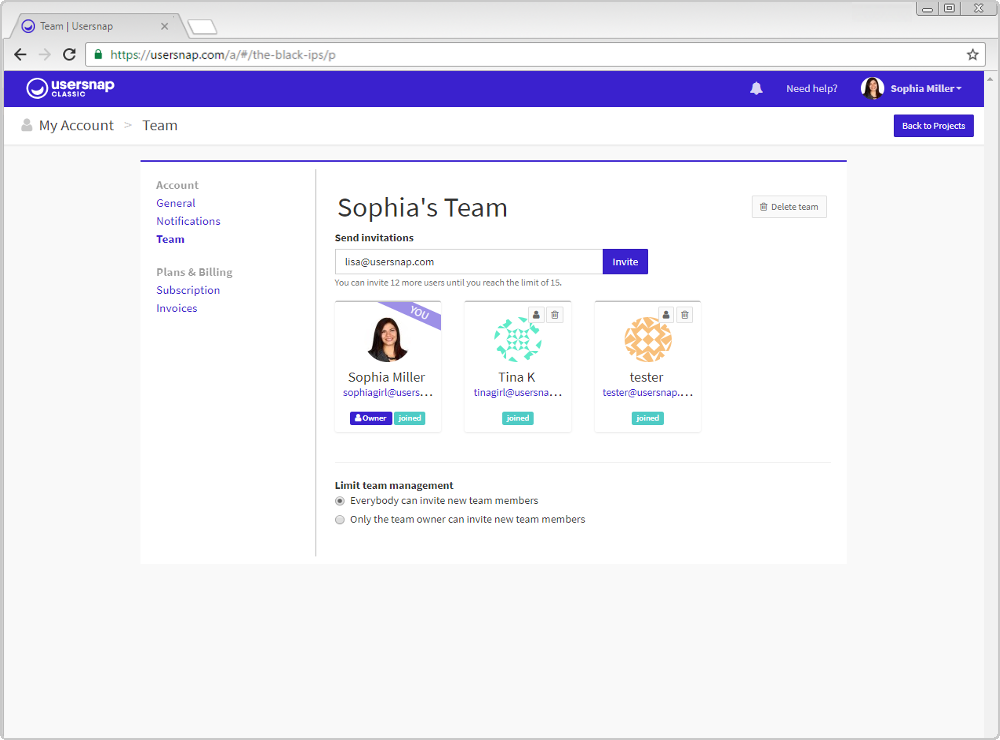Open Notifications settings
Image resolution: width=1000 pixels, height=740 pixels.
[x=188, y=221]
